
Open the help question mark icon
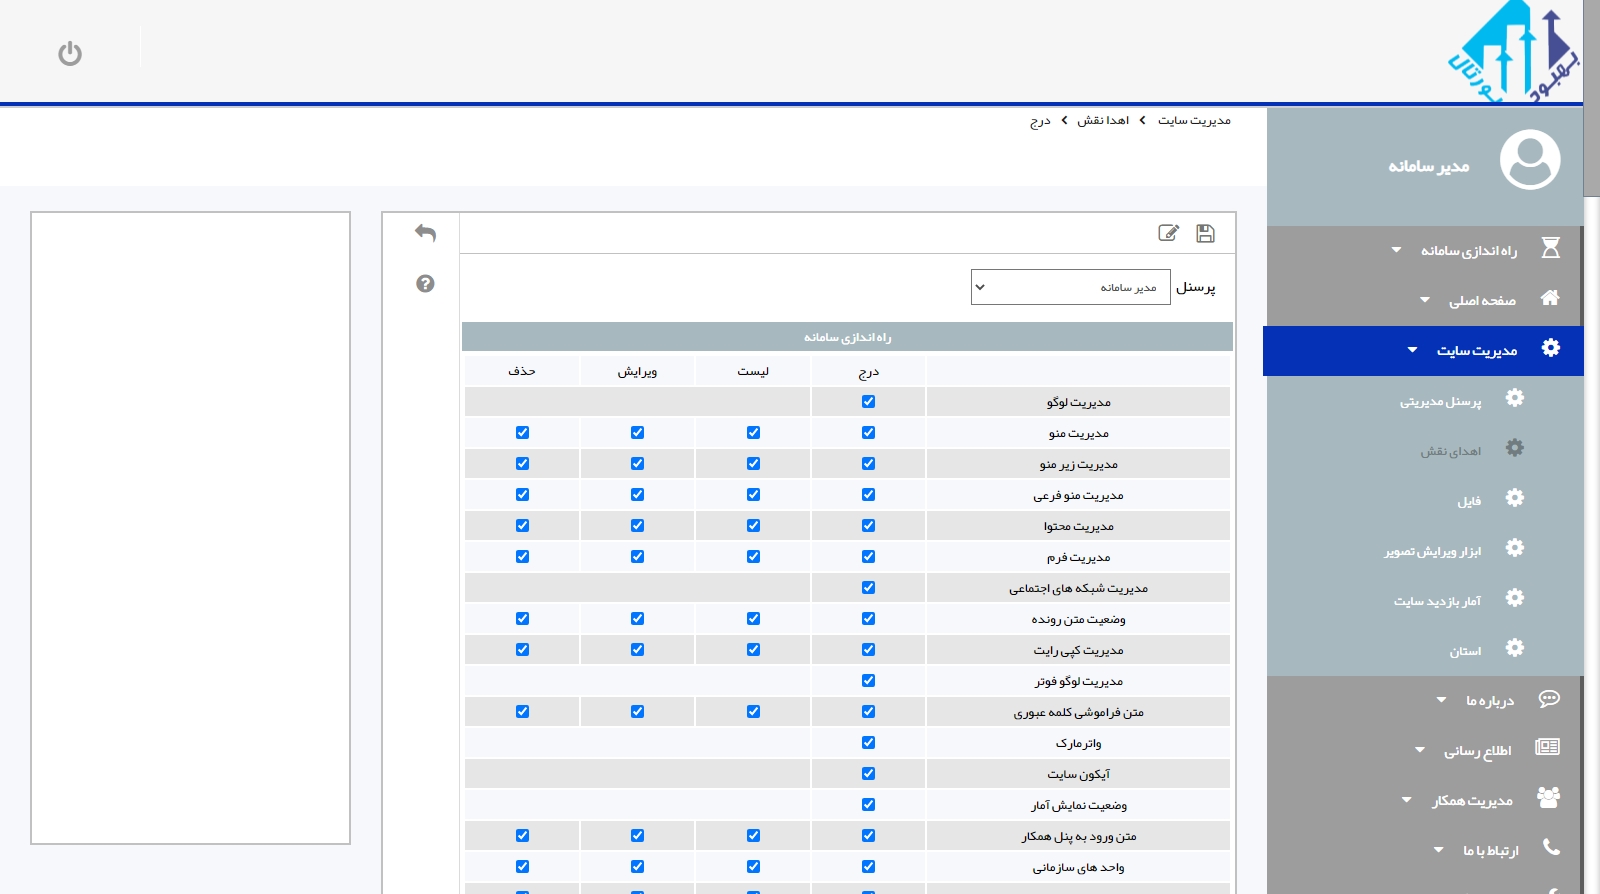(425, 284)
